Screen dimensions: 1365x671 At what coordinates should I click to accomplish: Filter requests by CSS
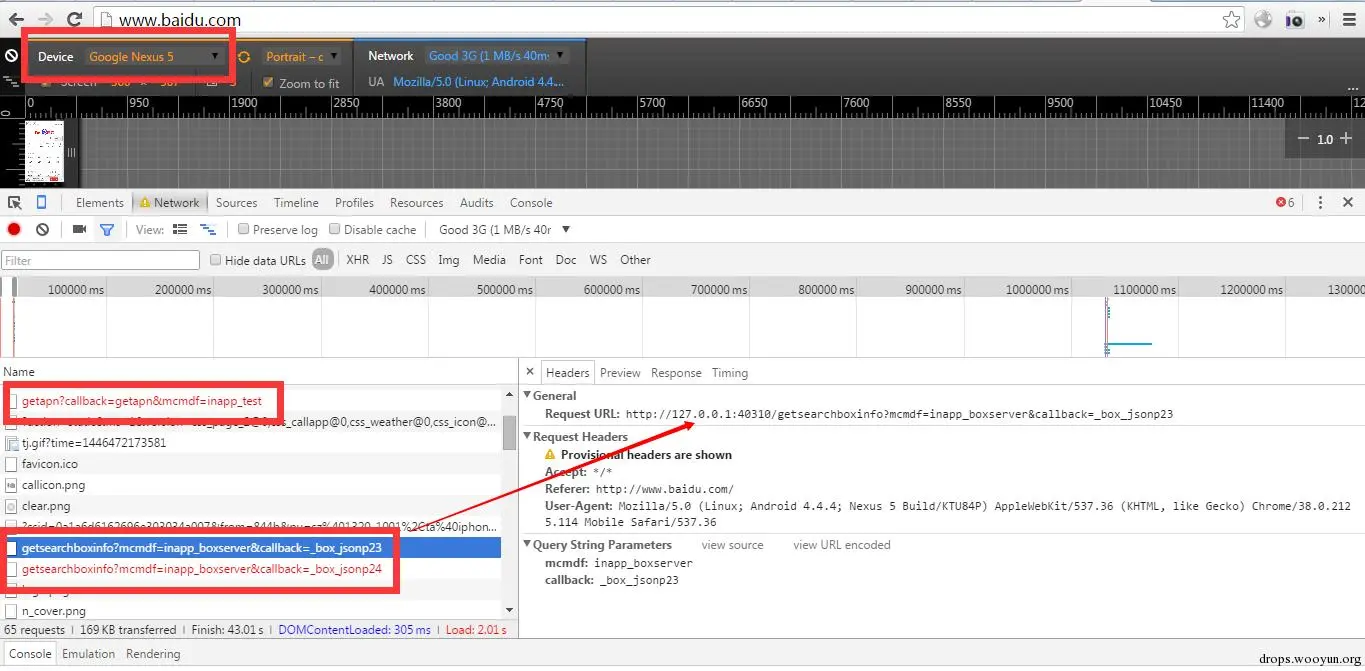[x=416, y=260]
